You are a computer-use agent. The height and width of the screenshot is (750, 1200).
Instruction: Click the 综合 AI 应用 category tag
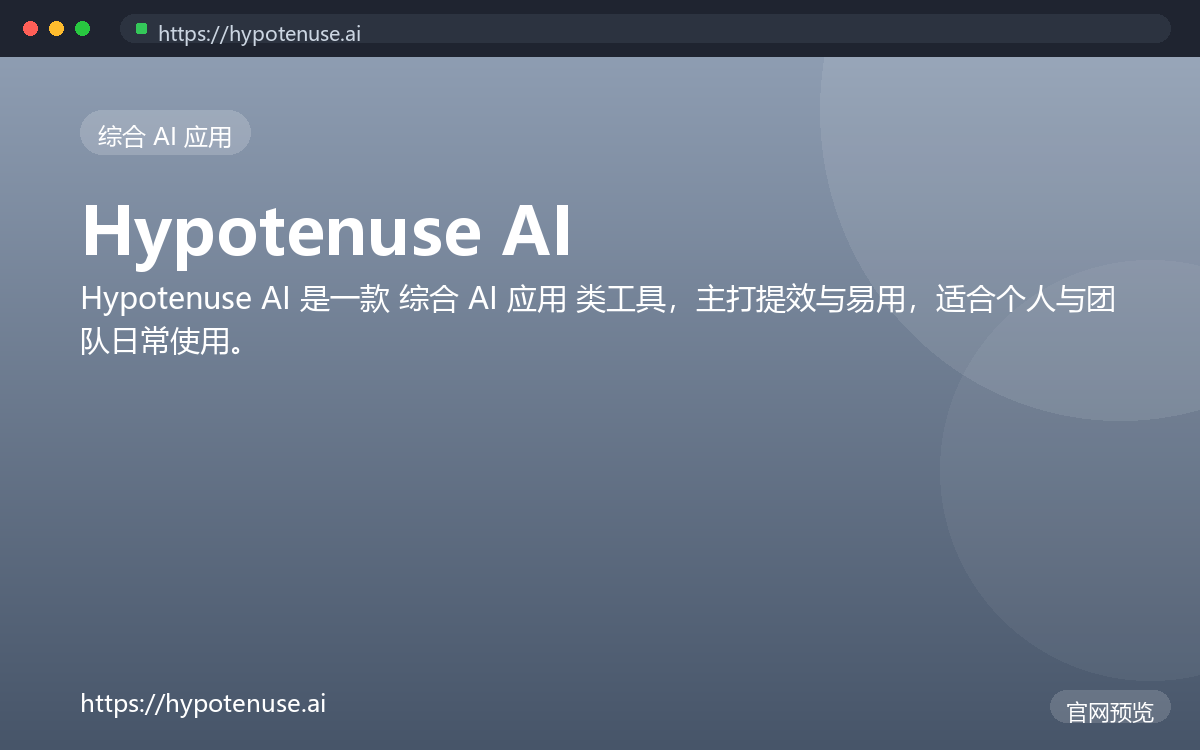coord(165,133)
